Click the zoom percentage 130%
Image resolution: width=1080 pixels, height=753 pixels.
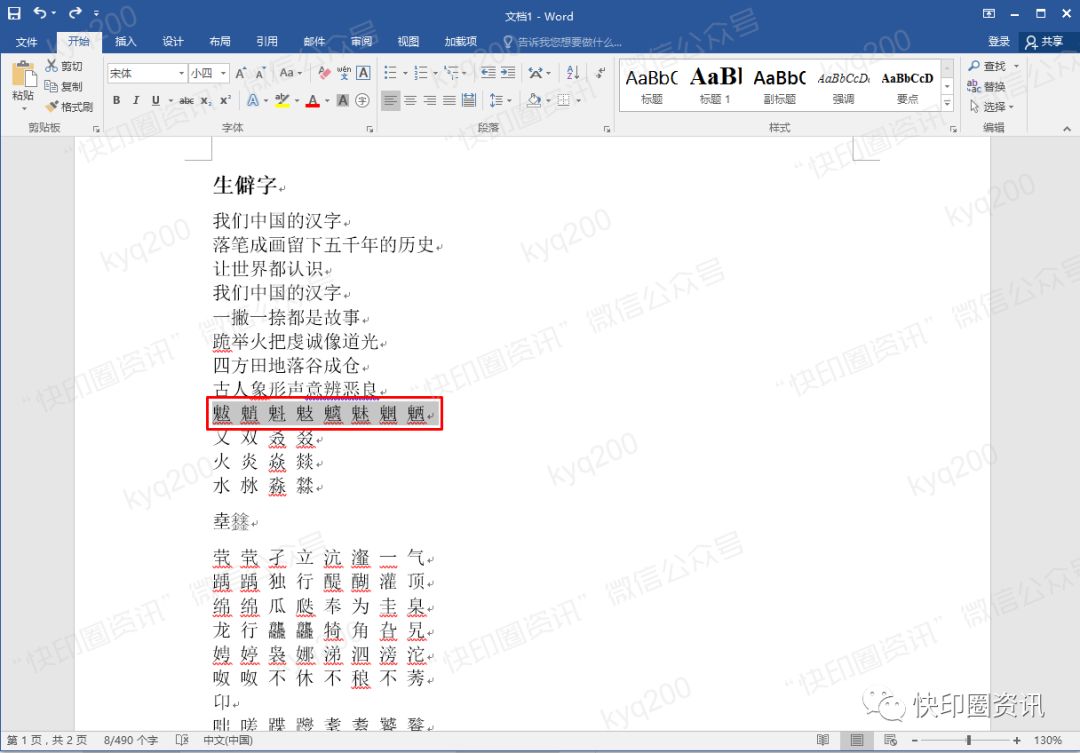pos(1048,740)
